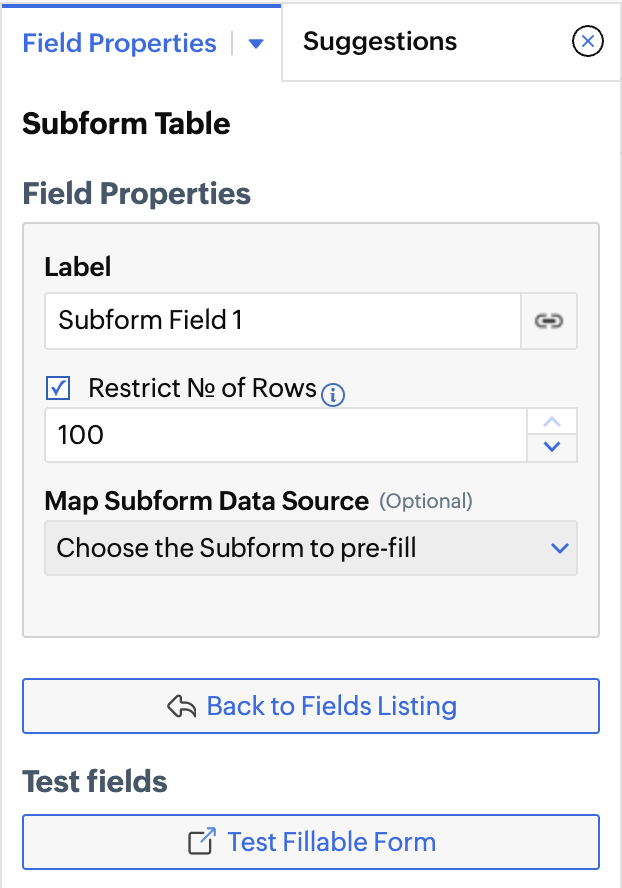Close the properties panel with X icon

tap(588, 42)
